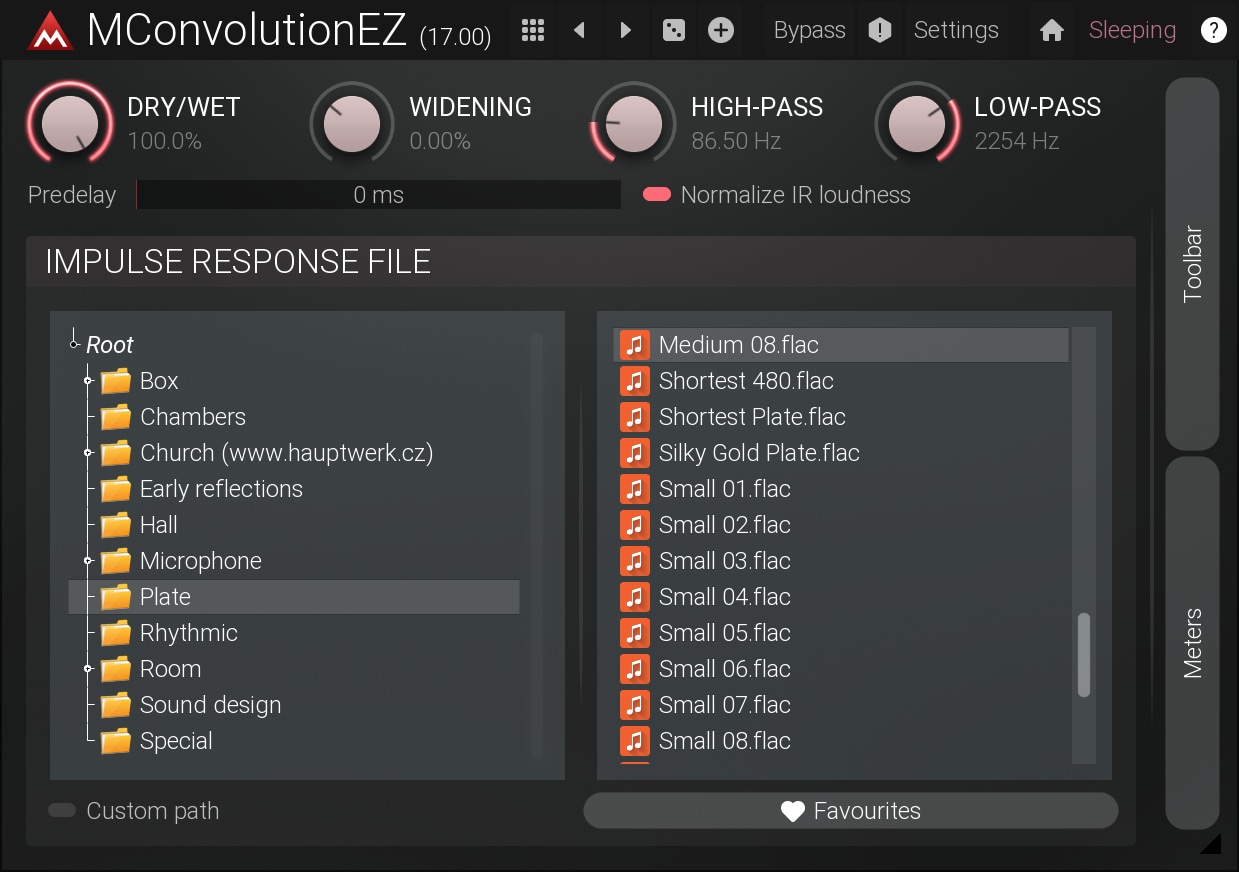Expand the Box folder node
Screen dimensions: 1239x872
tap(88, 381)
